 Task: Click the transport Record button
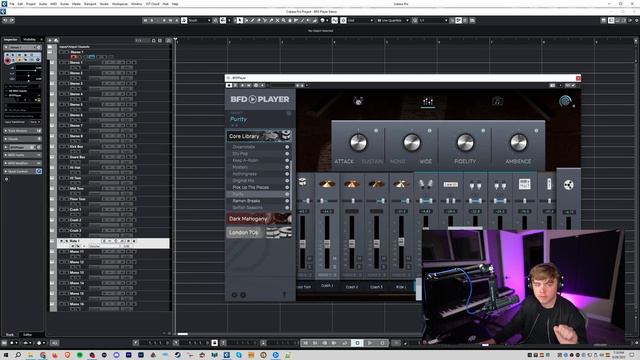click(x=382, y=343)
